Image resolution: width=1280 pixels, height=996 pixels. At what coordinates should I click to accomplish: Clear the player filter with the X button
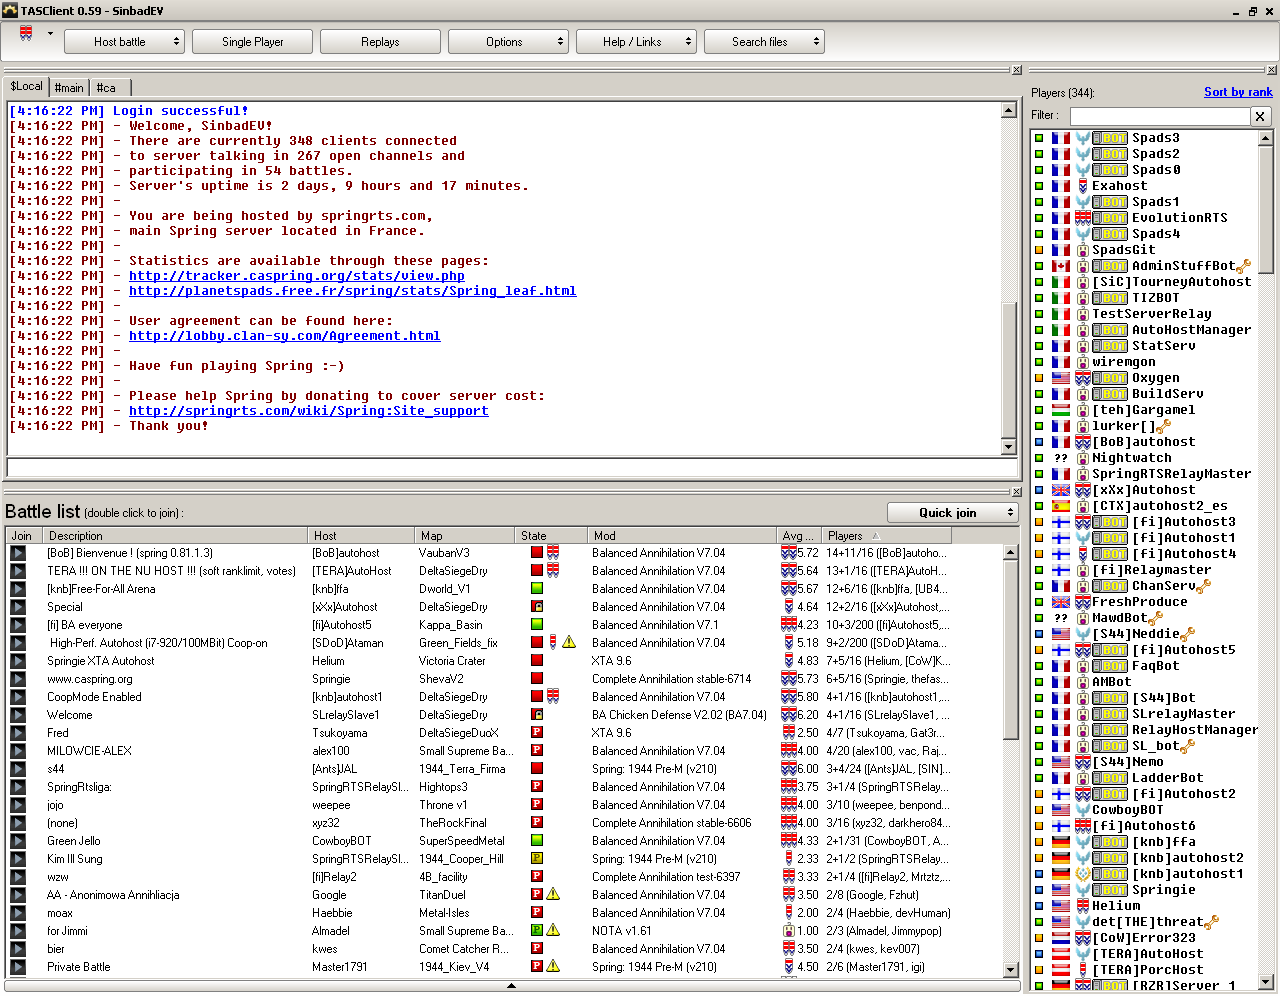tap(1261, 116)
